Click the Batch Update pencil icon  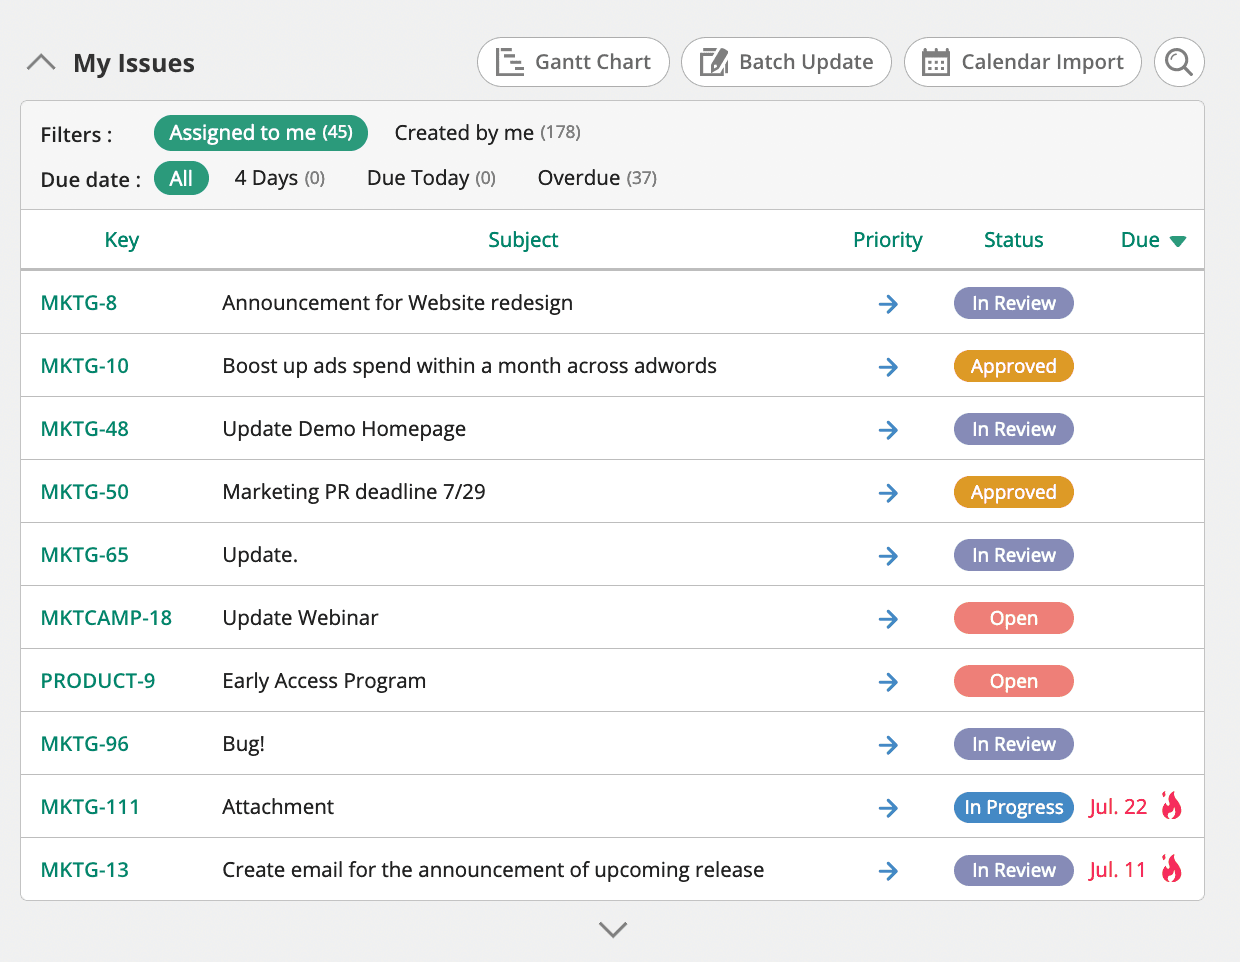point(713,62)
